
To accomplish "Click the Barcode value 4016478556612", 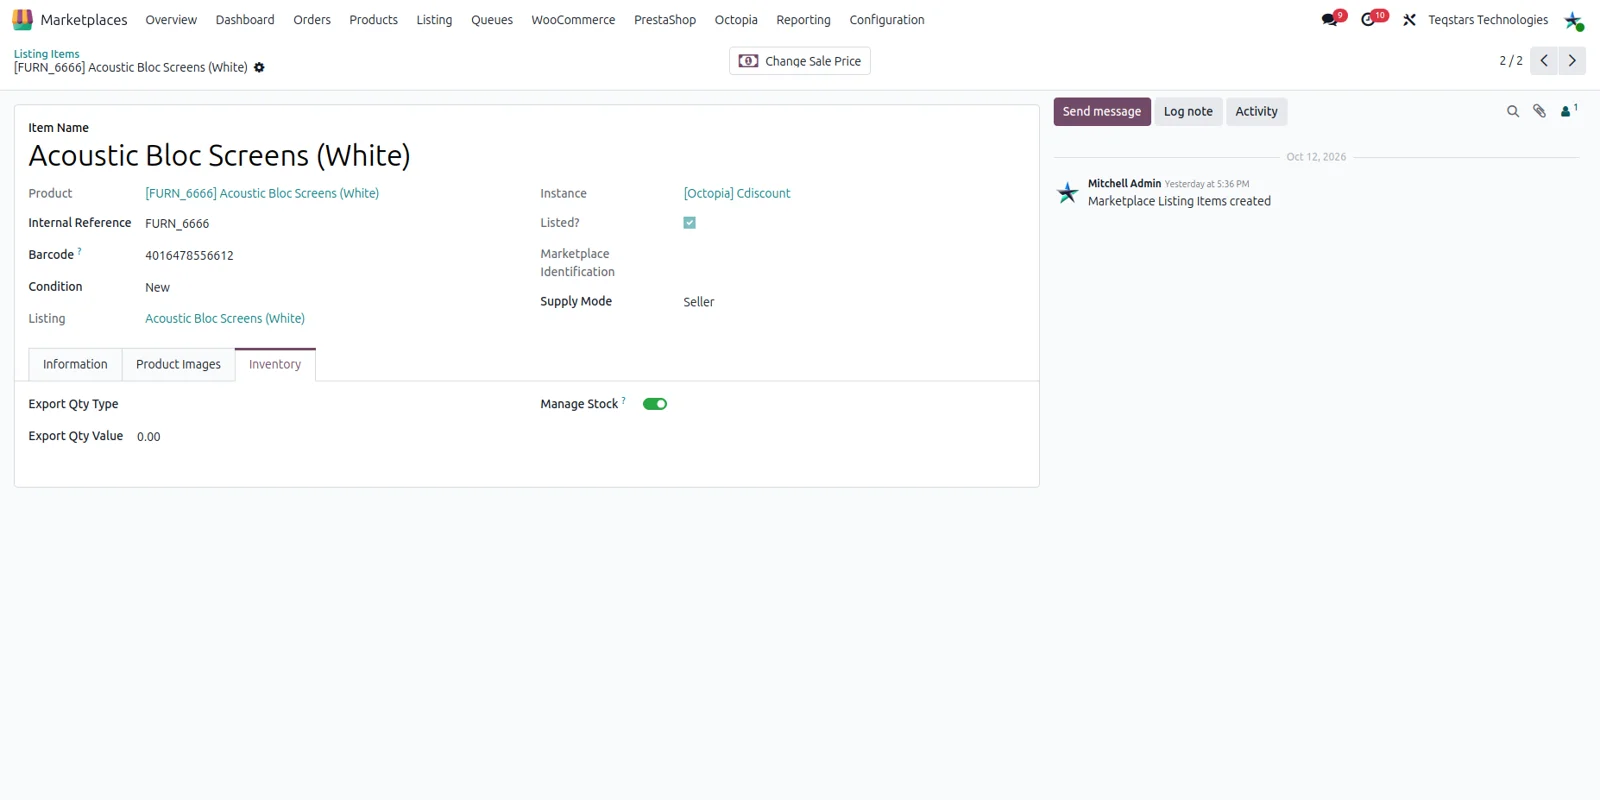I will 189,256.
